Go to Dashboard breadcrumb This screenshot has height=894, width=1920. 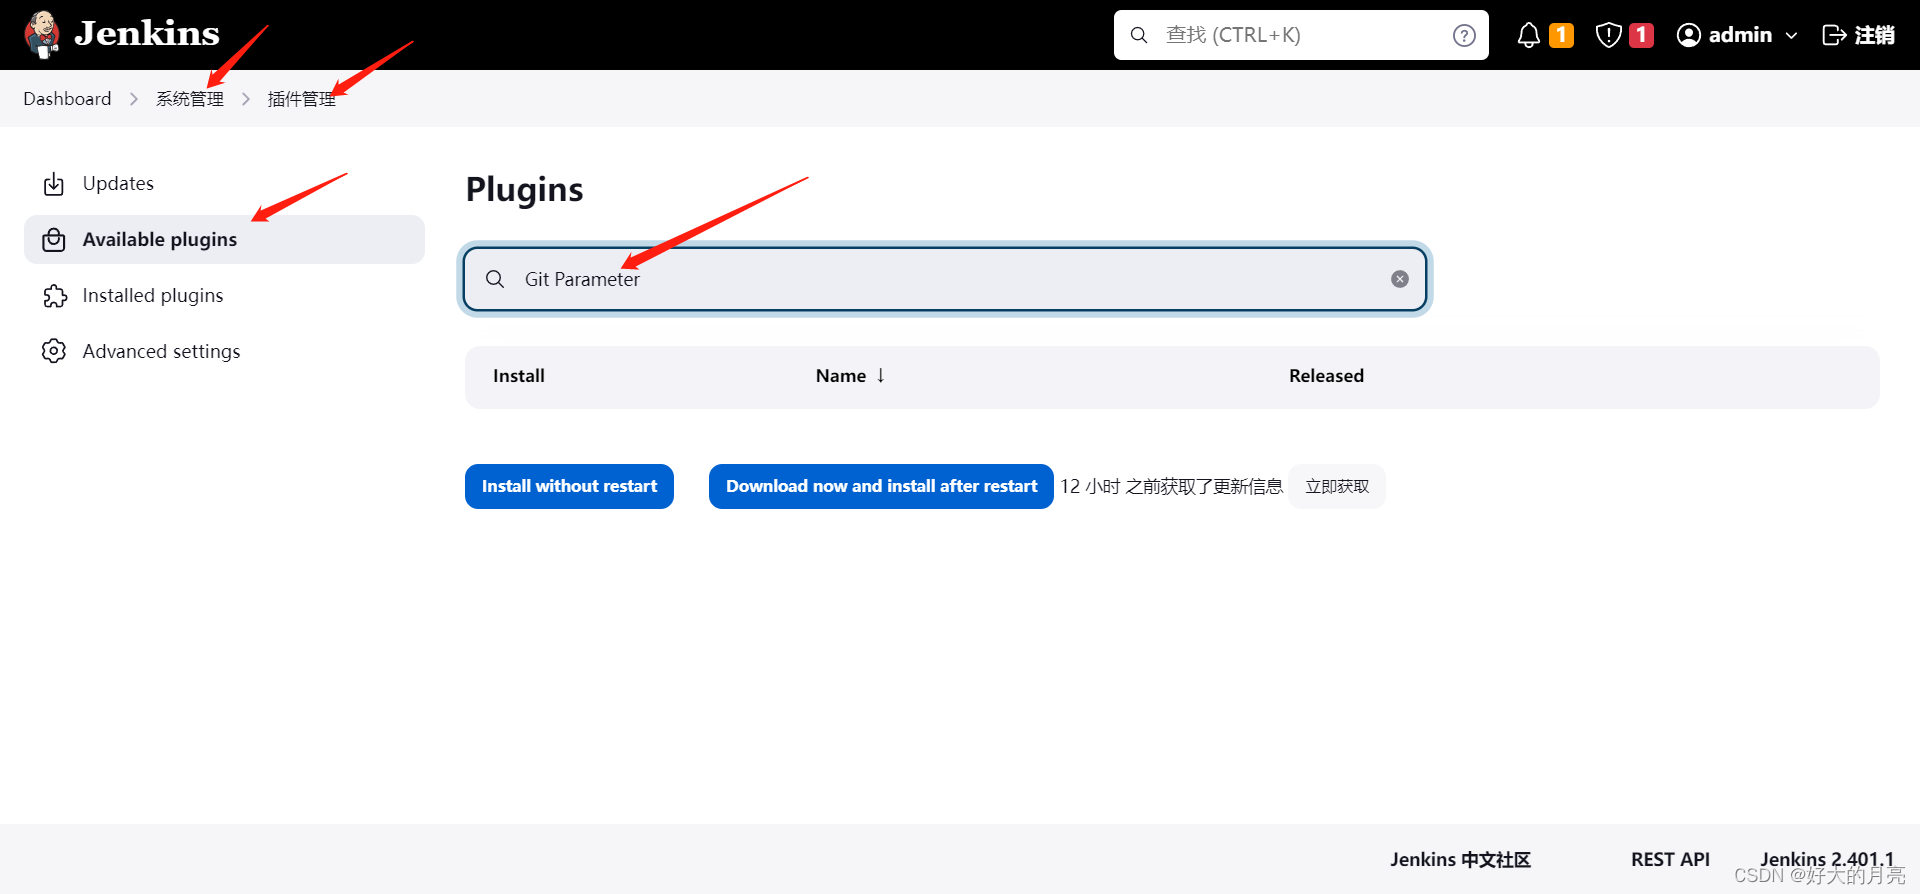click(67, 98)
